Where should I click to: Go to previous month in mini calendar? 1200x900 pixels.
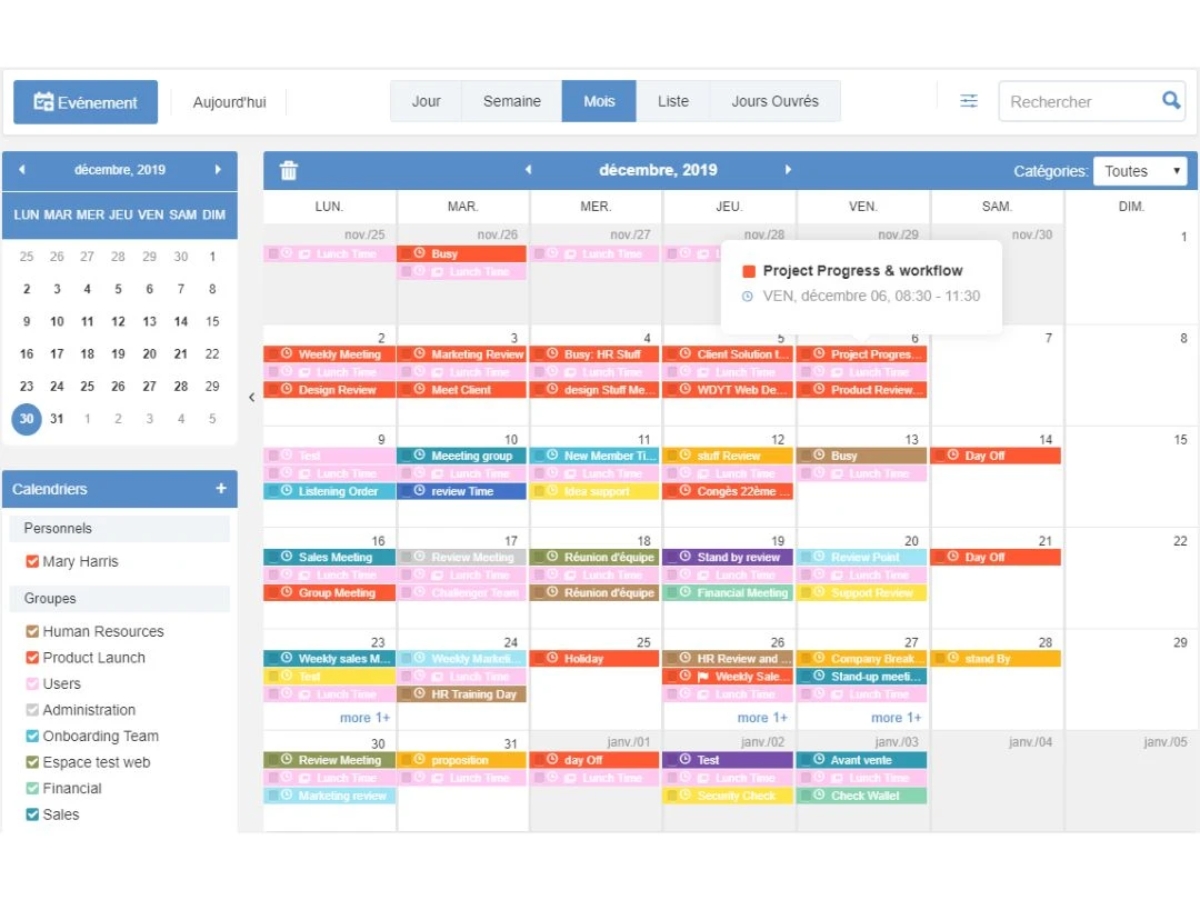pos(22,170)
